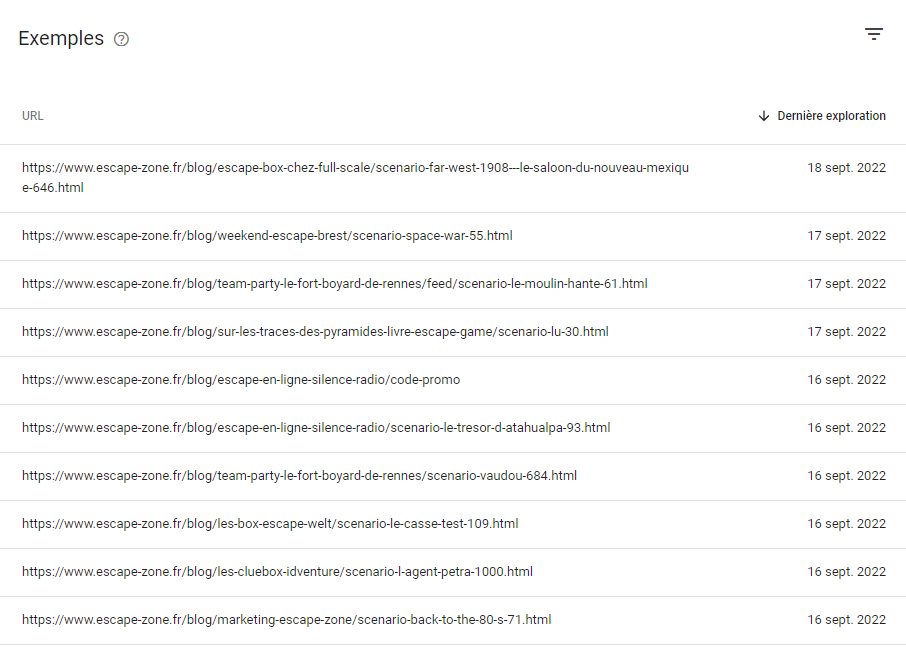This screenshot has height=647, width=906.
Task: Open the silence-radio code-promo URL
Action: (241, 380)
